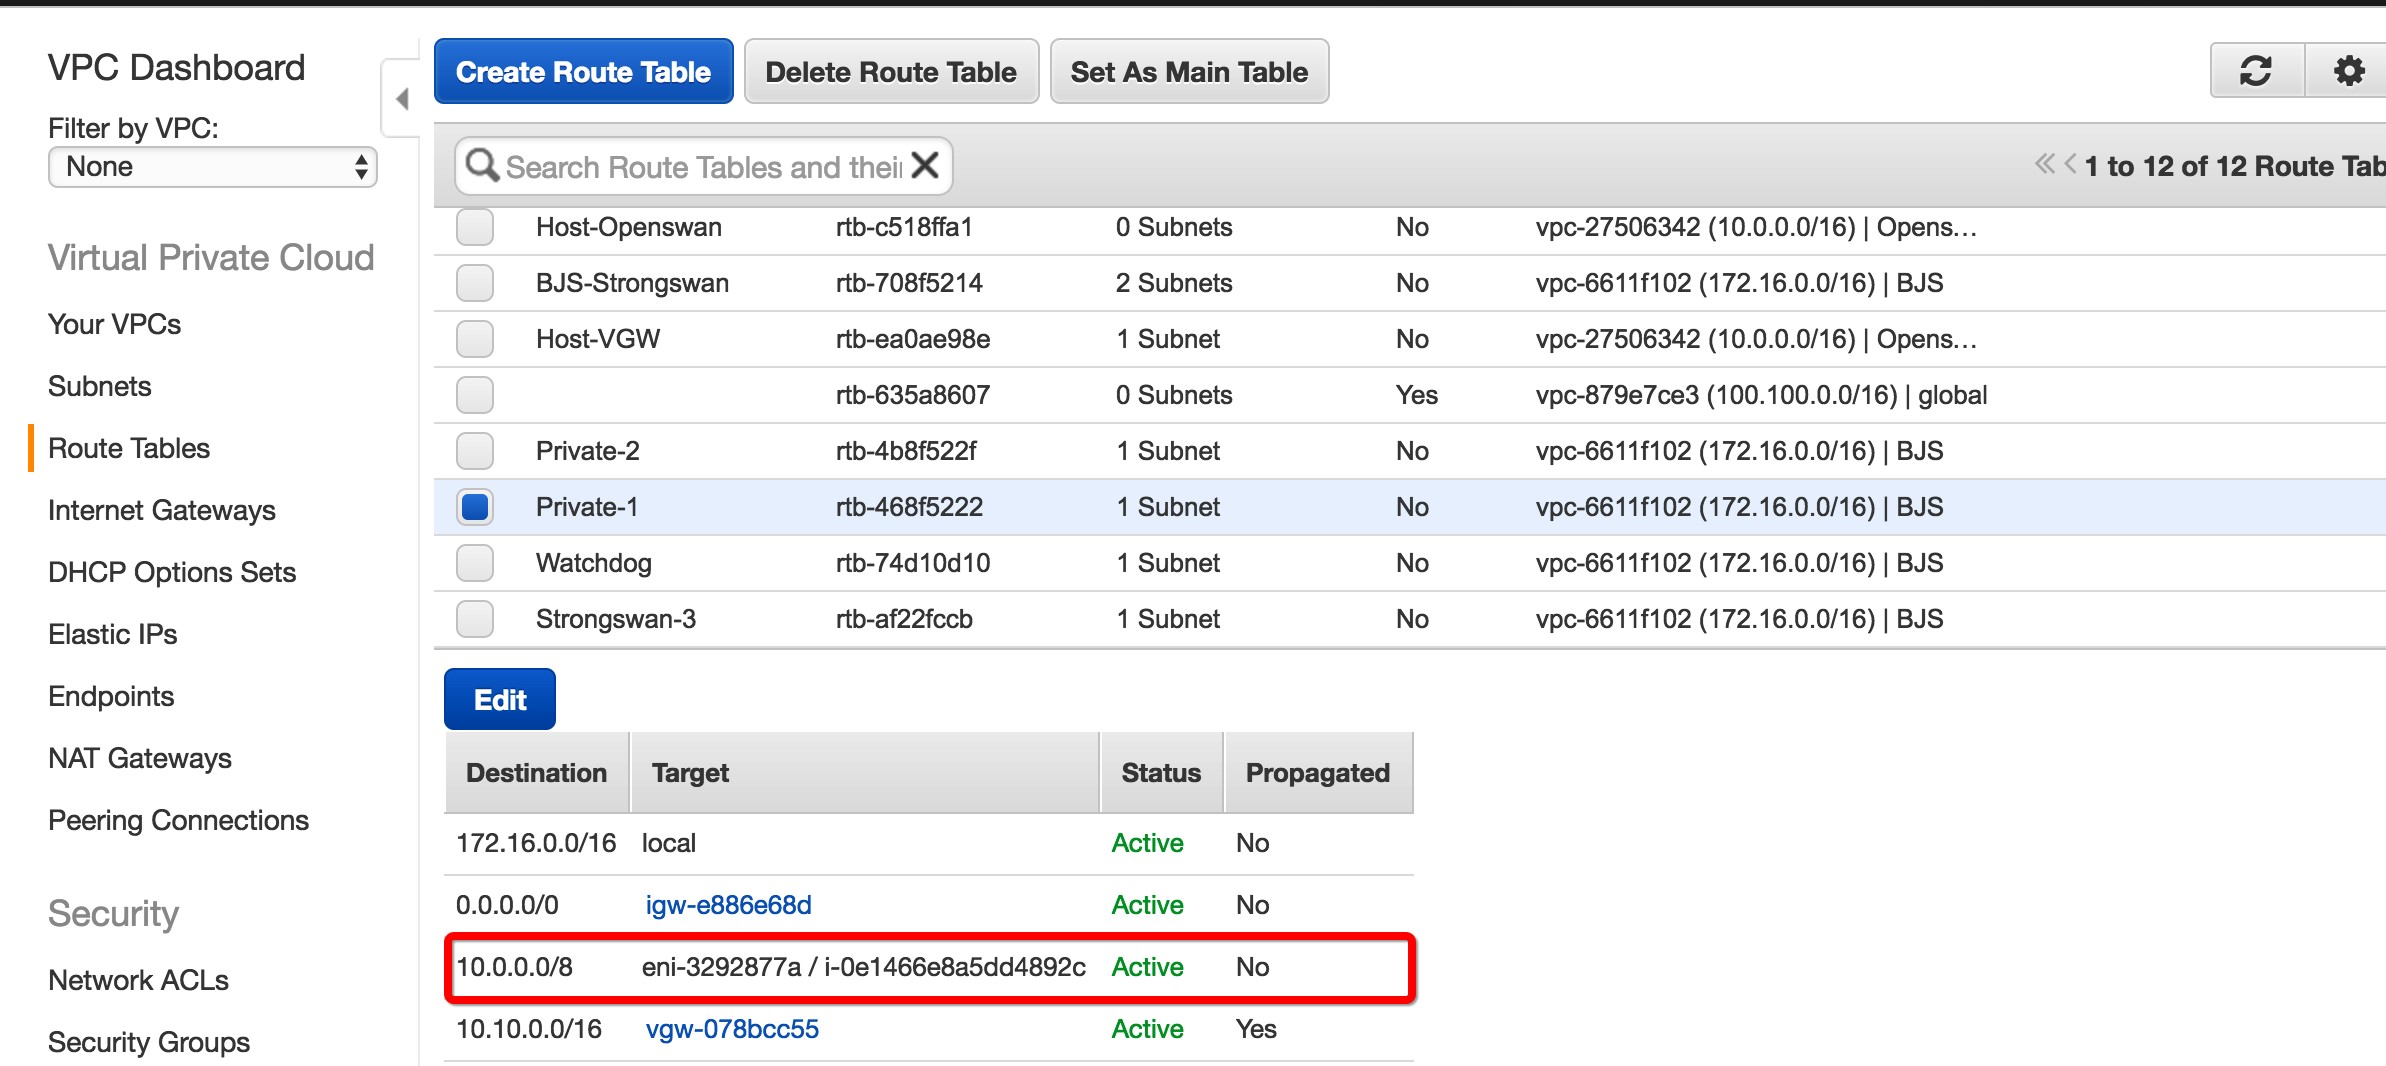Go to first page with double arrow
Screen dimensions: 2386x1066
click(x=2044, y=164)
